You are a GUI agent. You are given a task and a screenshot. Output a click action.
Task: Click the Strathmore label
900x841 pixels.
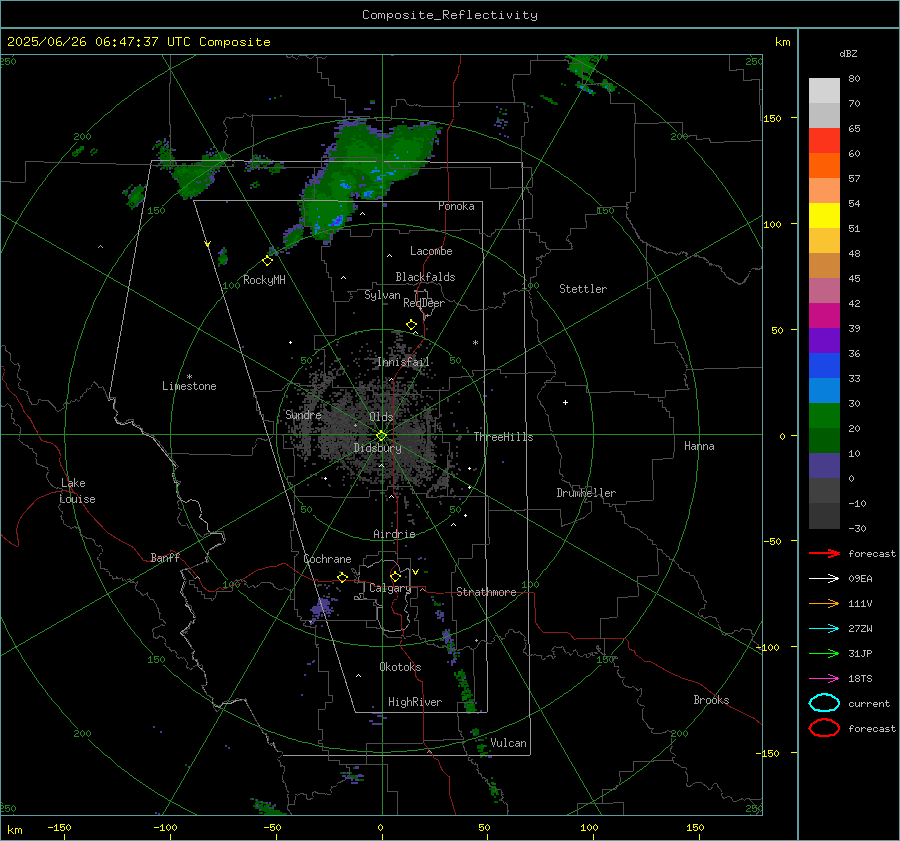coord(486,592)
